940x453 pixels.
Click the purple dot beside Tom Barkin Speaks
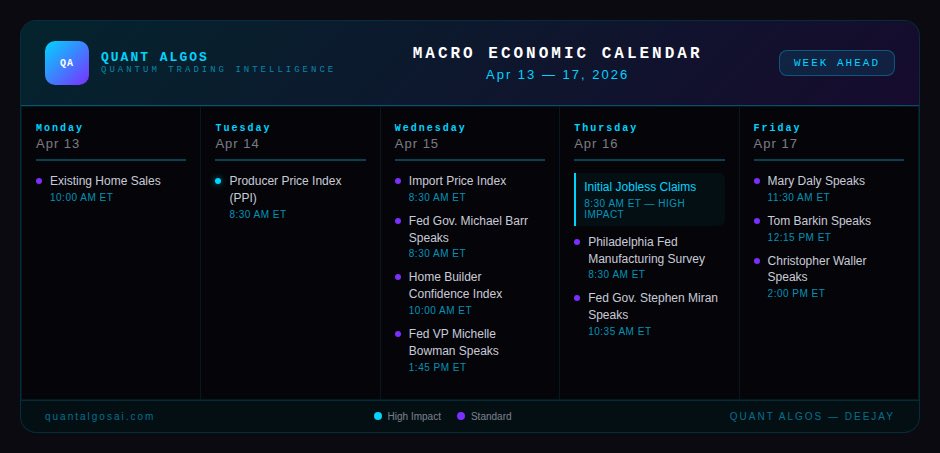pyautogui.click(x=757, y=221)
